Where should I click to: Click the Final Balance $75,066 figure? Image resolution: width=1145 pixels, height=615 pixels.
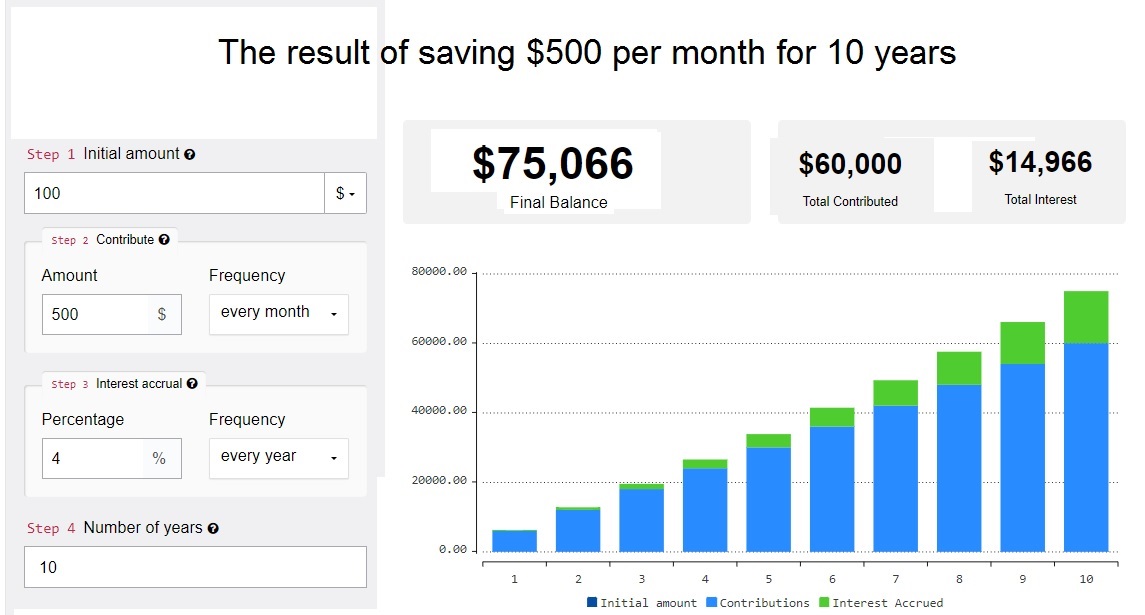553,164
